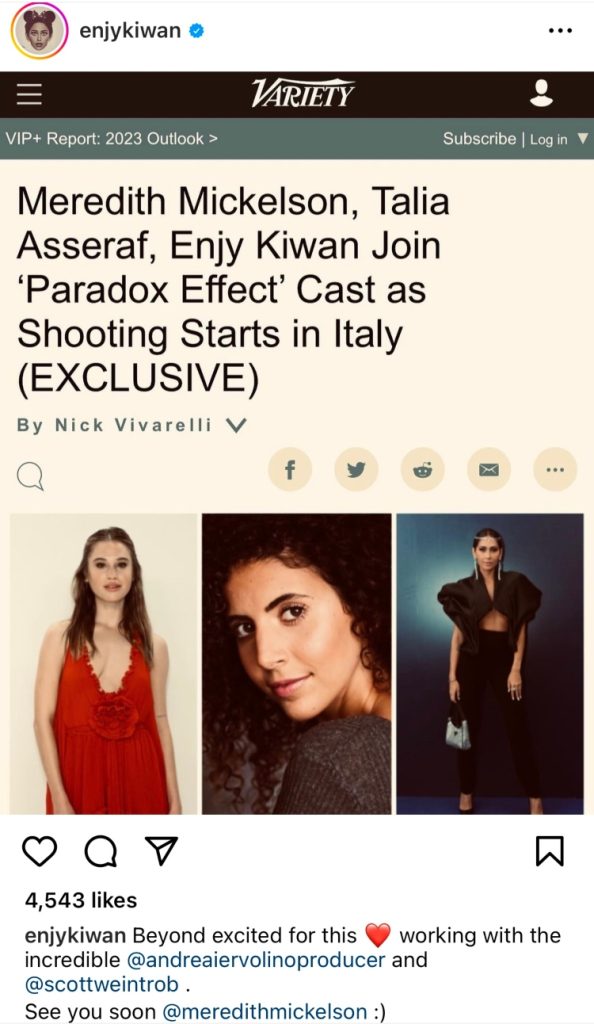Open the three-dot post options menu
The image size is (594, 1024).
point(560,31)
